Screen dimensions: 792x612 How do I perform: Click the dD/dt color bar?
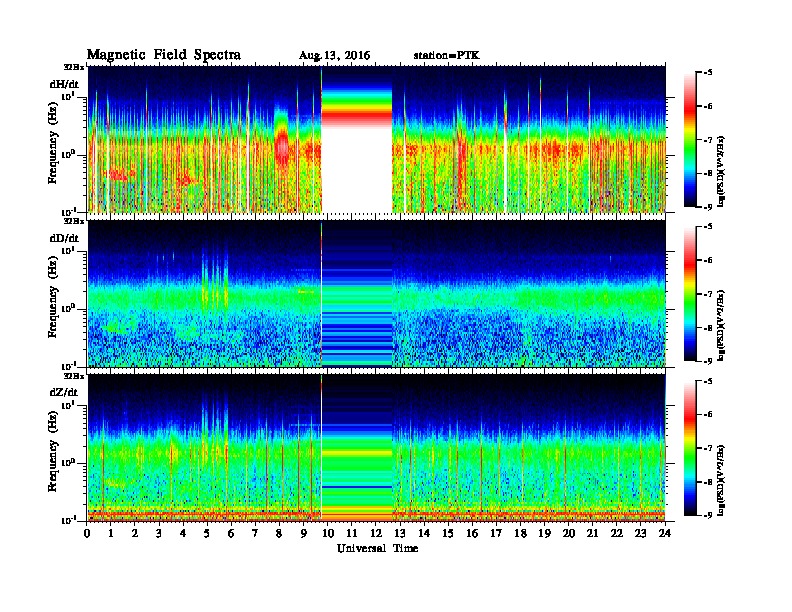tap(690, 294)
